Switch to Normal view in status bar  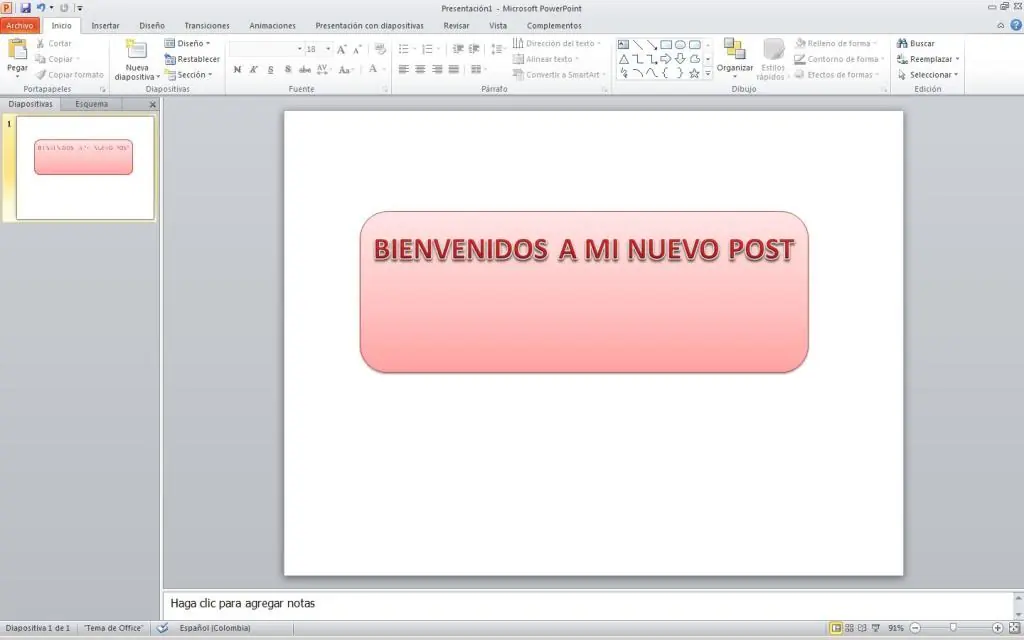click(835, 628)
